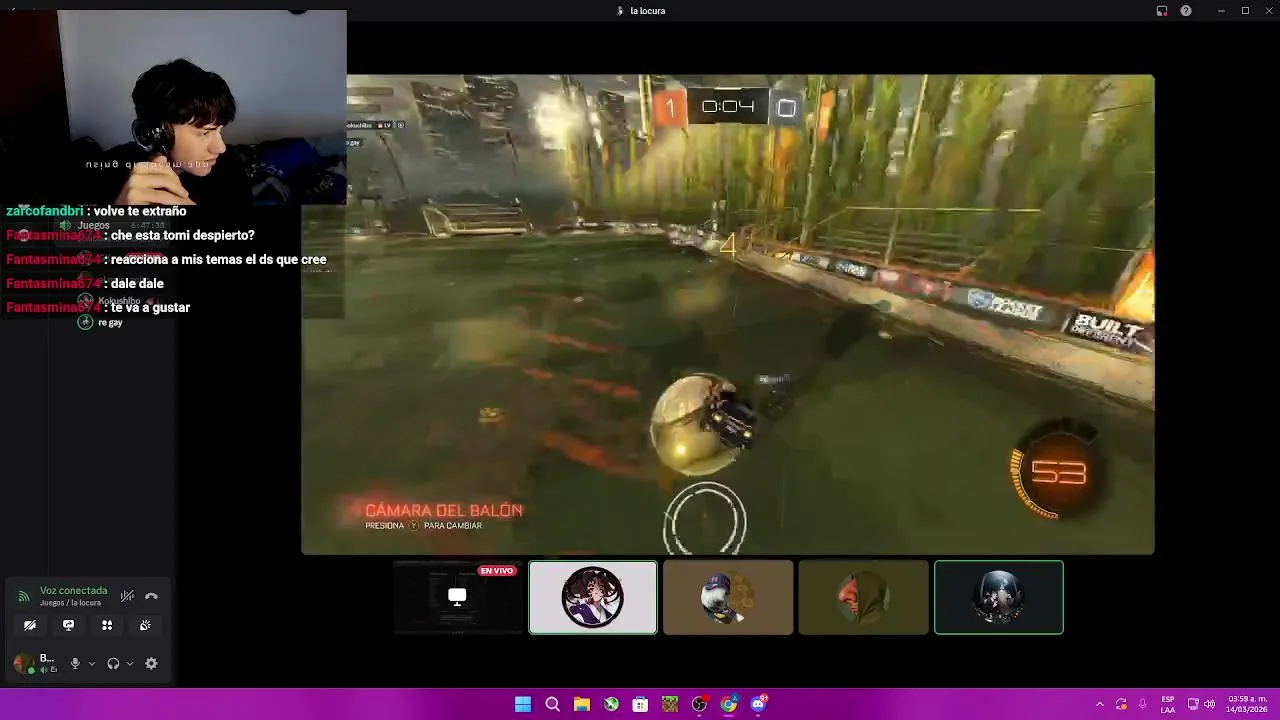1280x720 pixels.
Task: Open Windows taskbar search
Action: point(552,704)
